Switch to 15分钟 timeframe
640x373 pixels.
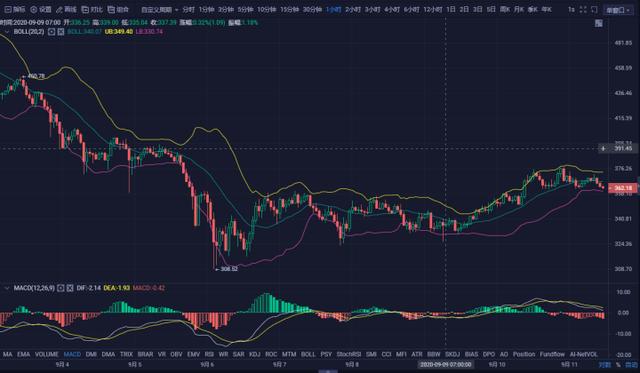[x=290, y=9]
